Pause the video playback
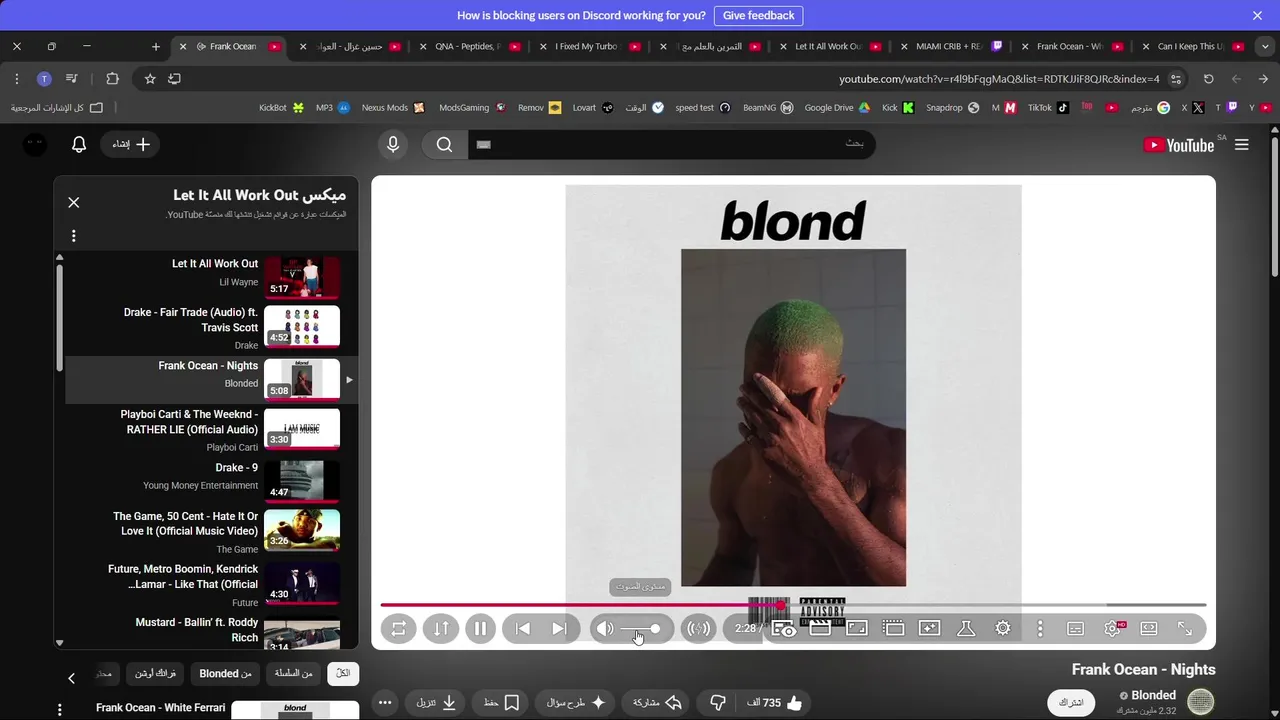 pyautogui.click(x=480, y=629)
